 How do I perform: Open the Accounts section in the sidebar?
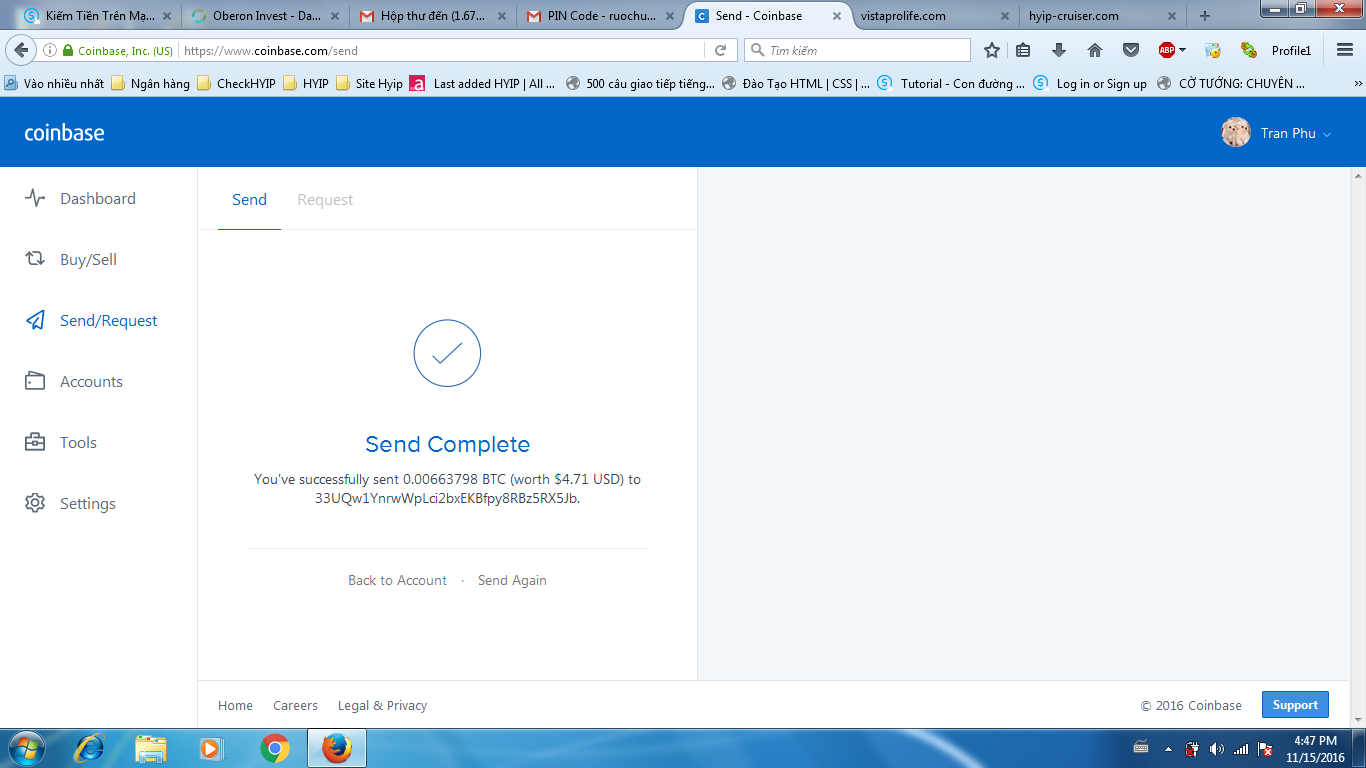click(x=74, y=381)
